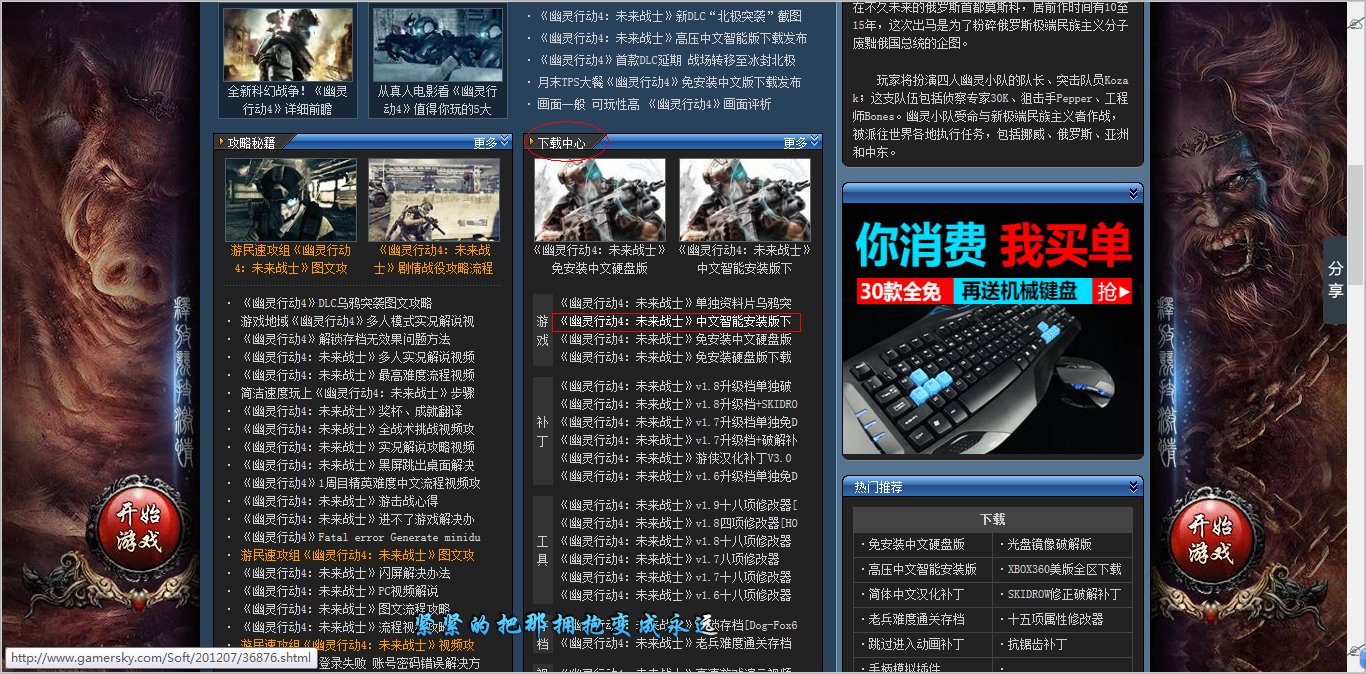Select the 补丁 category label in the download center
The width and height of the screenshot is (1366, 674).
(x=540, y=430)
